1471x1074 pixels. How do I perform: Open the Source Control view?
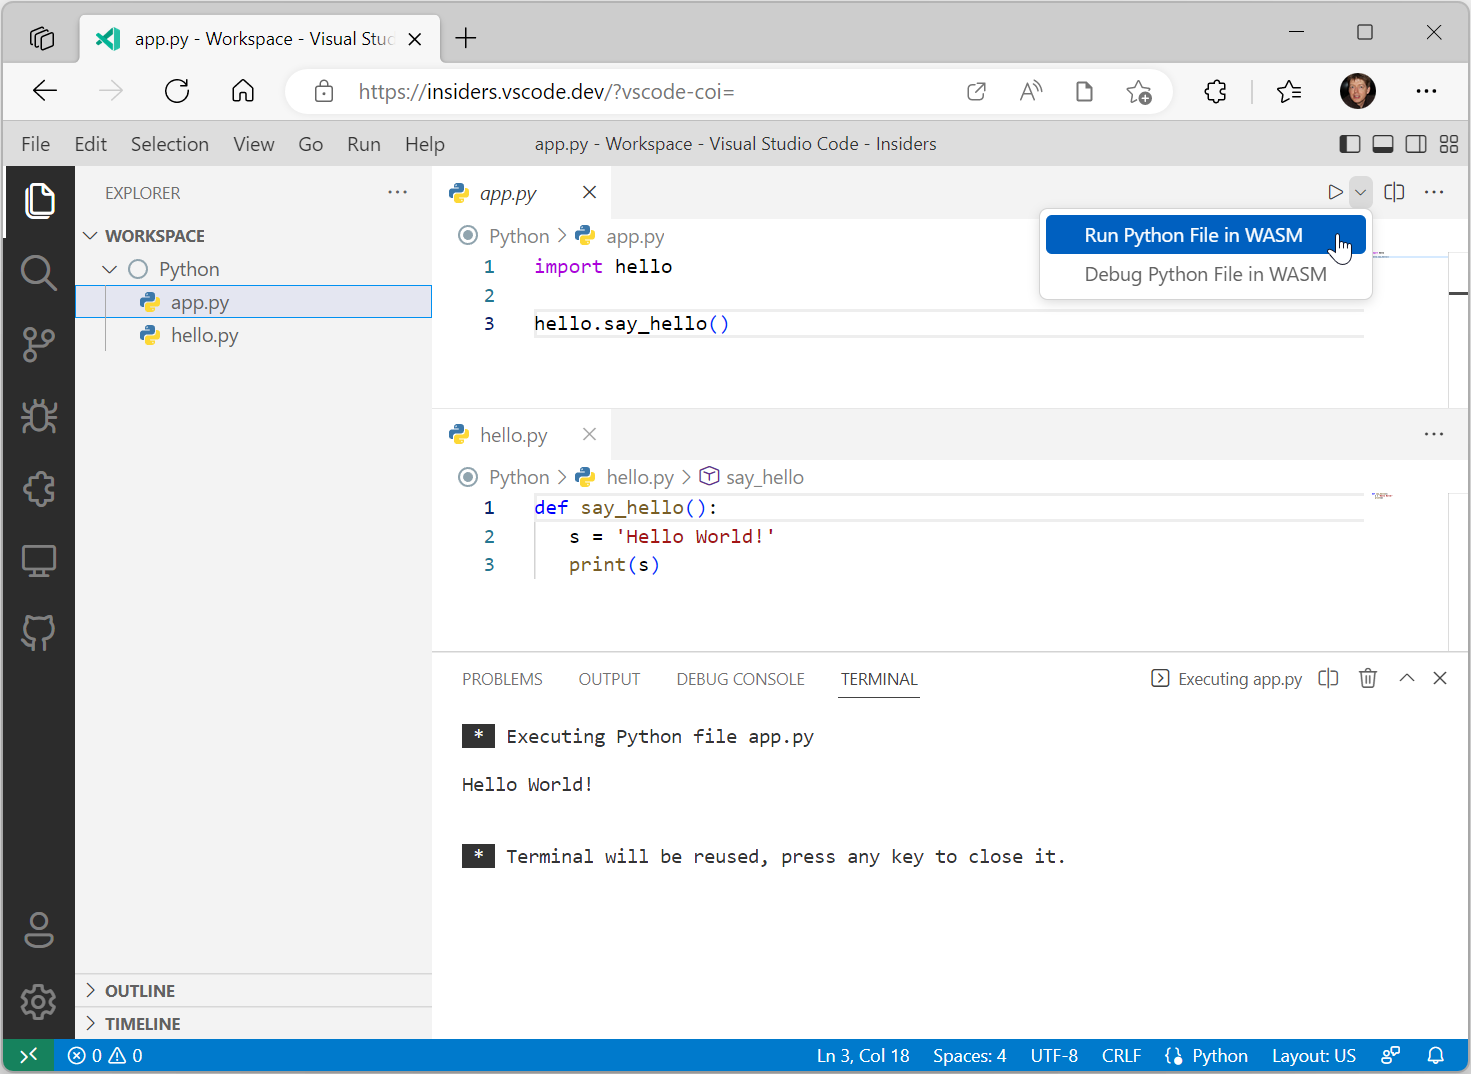[x=39, y=344]
